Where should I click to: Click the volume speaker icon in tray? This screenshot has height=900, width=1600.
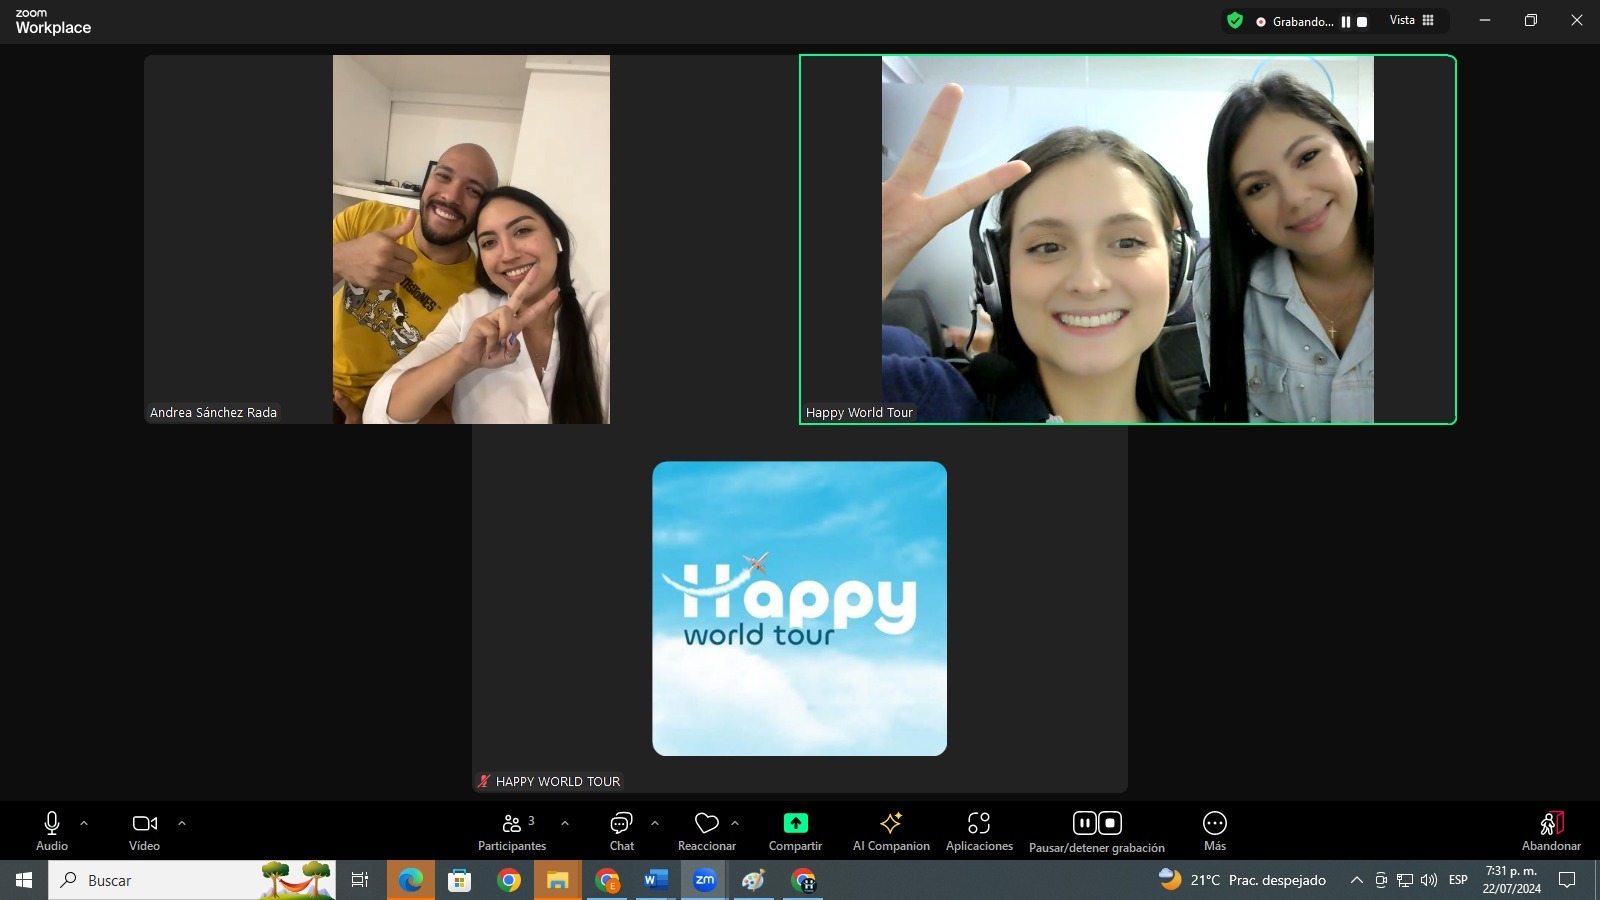pyautogui.click(x=1429, y=880)
